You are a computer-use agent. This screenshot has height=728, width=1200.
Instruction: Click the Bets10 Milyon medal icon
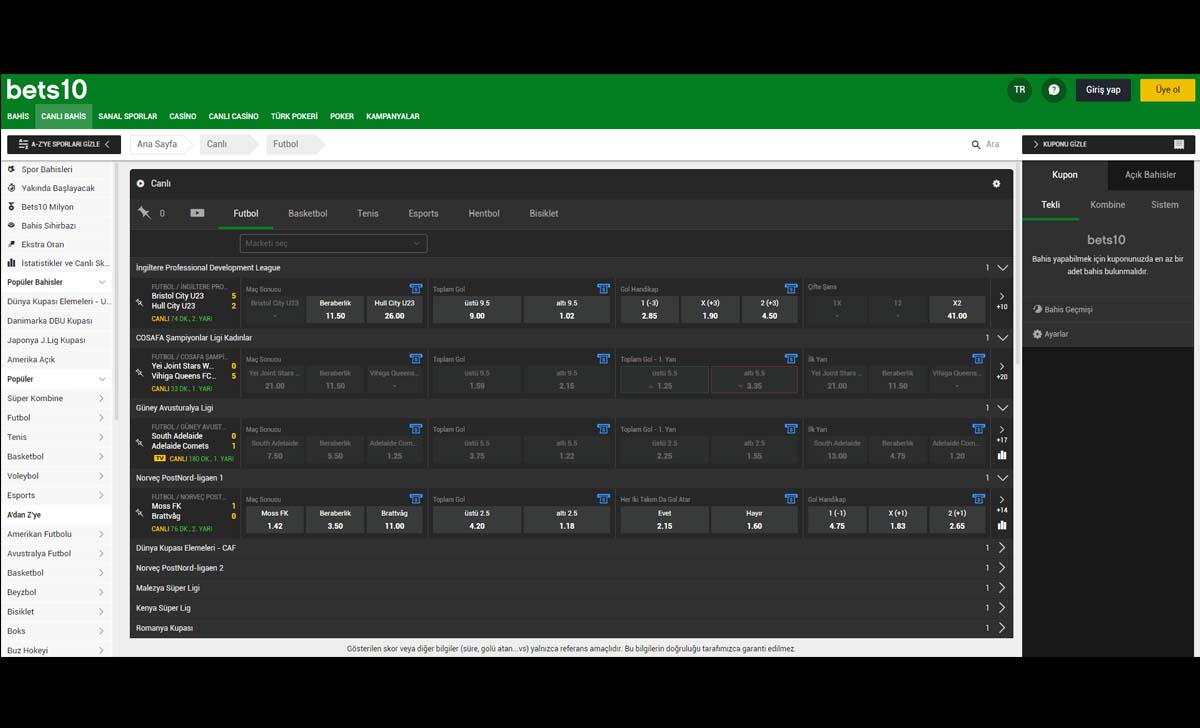pyautogui.click(x=11, y=207)
